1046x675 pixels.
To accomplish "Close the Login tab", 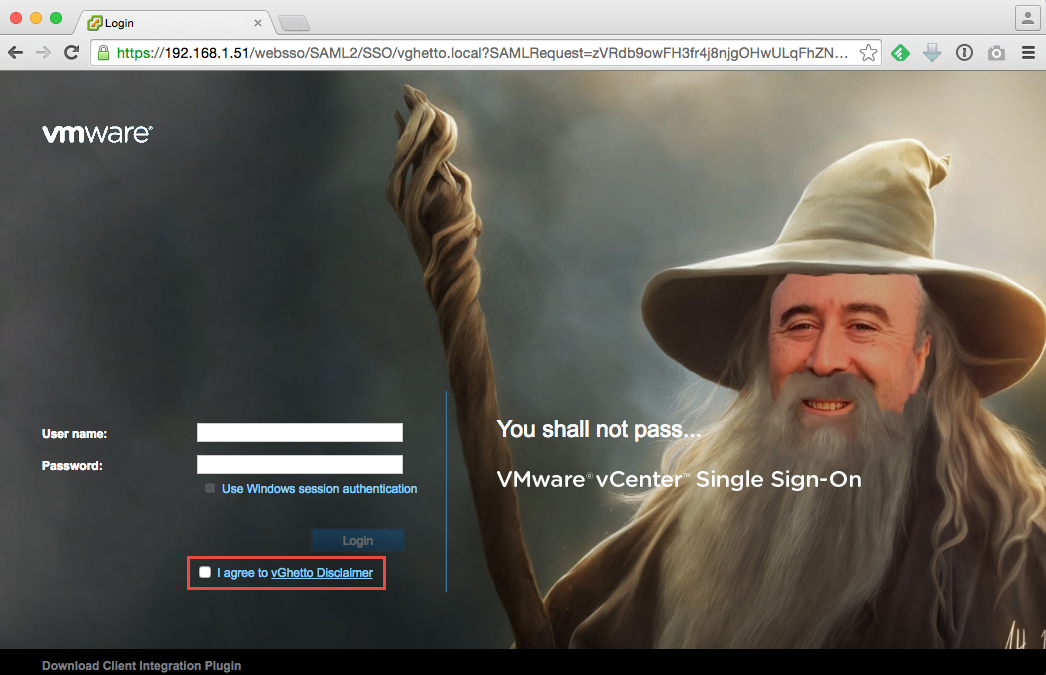I will (257, 23).
